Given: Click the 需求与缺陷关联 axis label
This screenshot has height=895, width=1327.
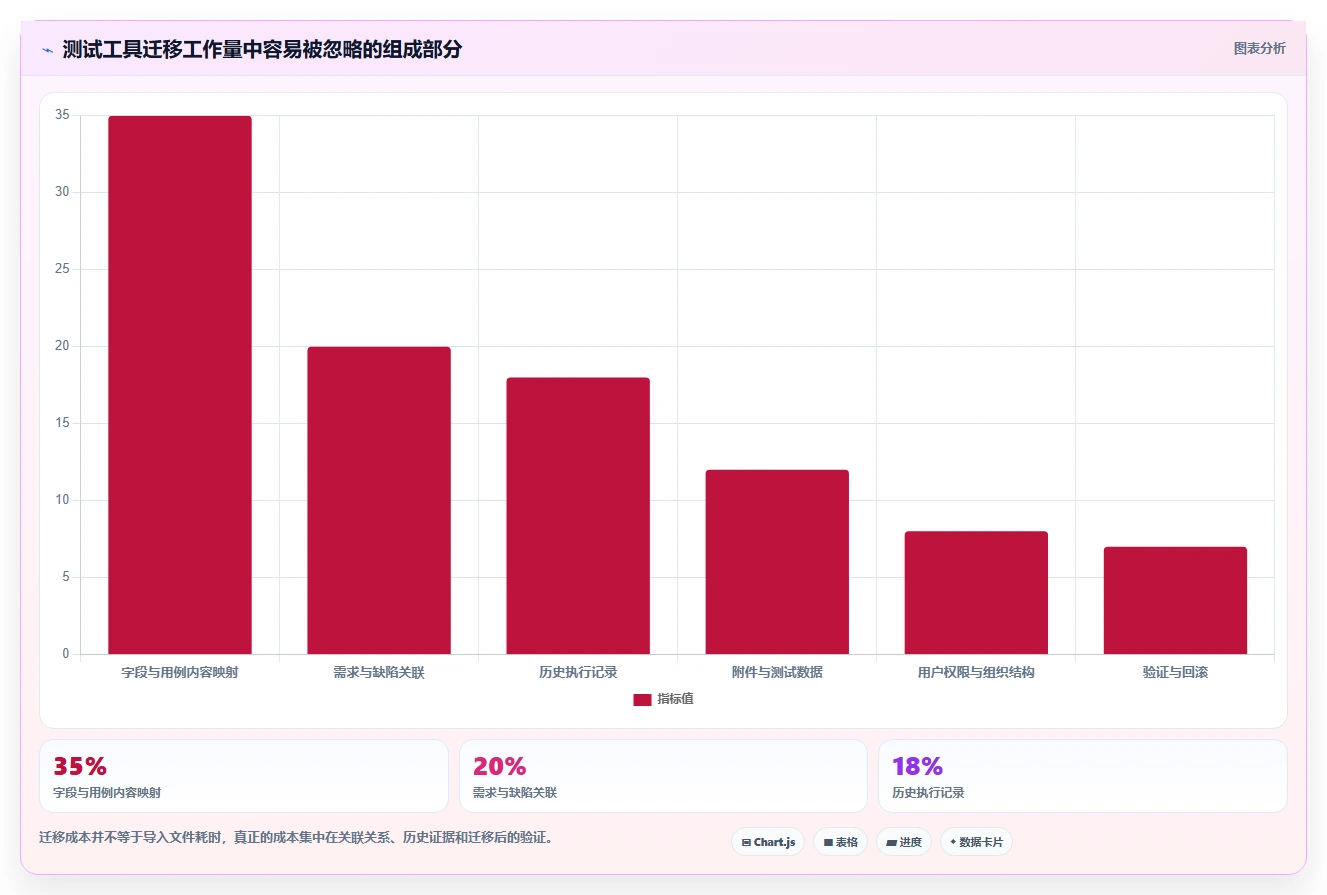Looking at the screenshot, I should 379,673.
